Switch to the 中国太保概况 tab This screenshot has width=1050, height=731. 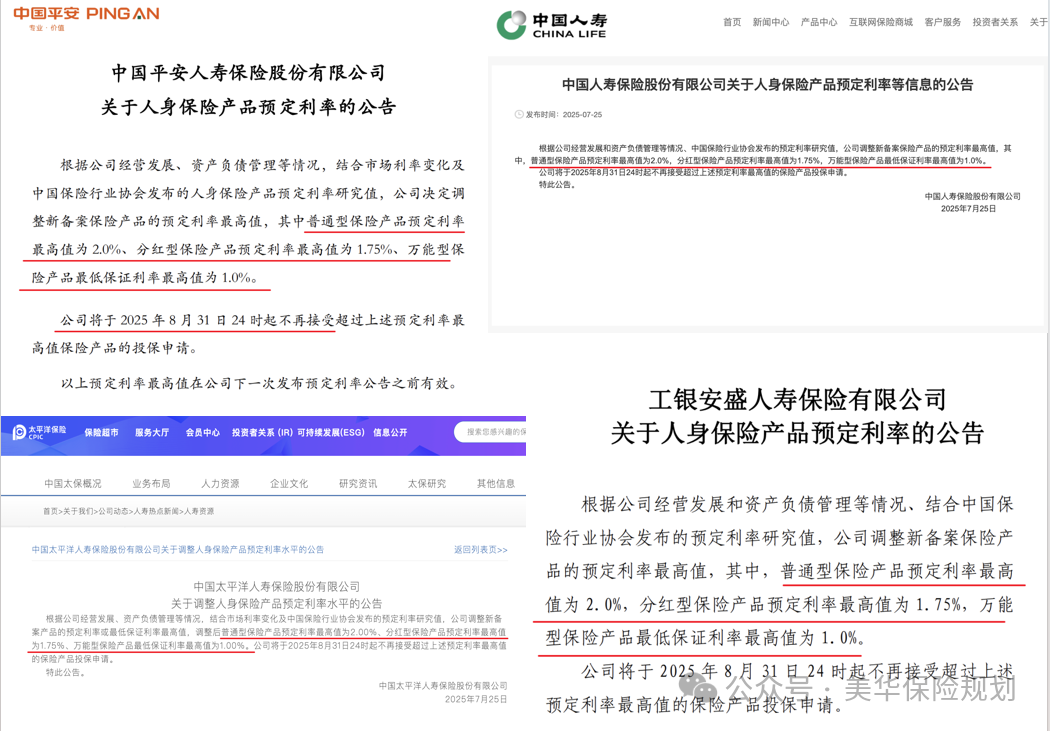pyautogui.click(x=72, y=483)
